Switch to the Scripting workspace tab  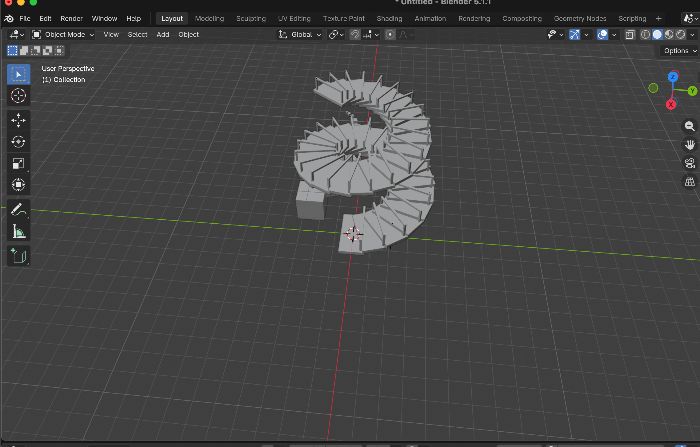point(632,18)
